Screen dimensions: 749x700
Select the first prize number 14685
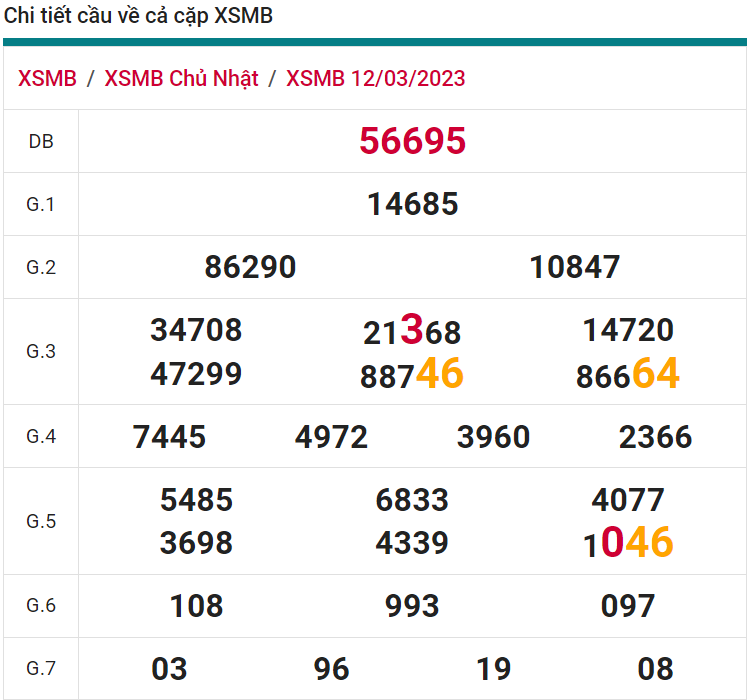(x=413, y=204)
